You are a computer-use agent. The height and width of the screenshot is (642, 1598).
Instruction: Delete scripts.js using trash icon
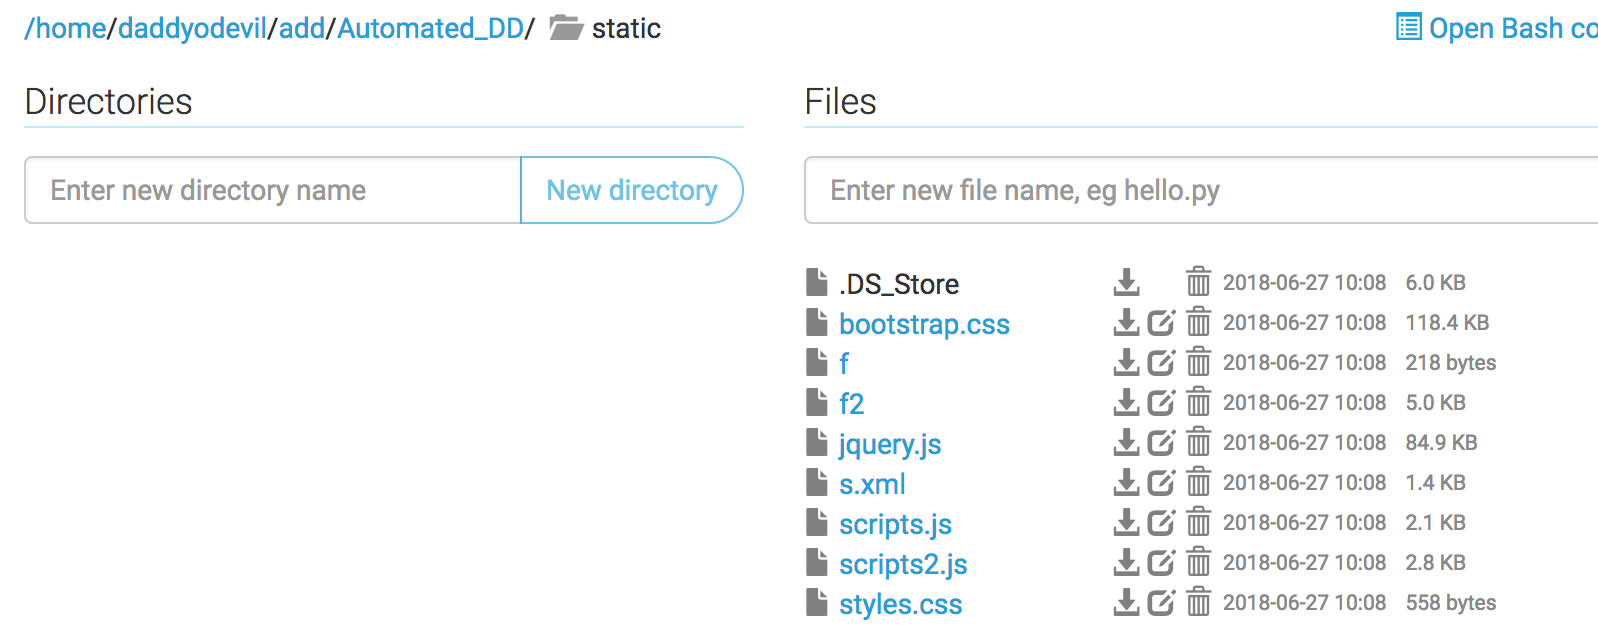coord(1198,523)
